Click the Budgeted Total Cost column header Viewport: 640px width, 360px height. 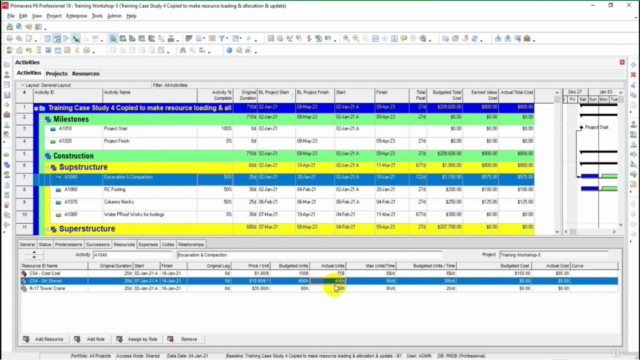coord(444,96)
